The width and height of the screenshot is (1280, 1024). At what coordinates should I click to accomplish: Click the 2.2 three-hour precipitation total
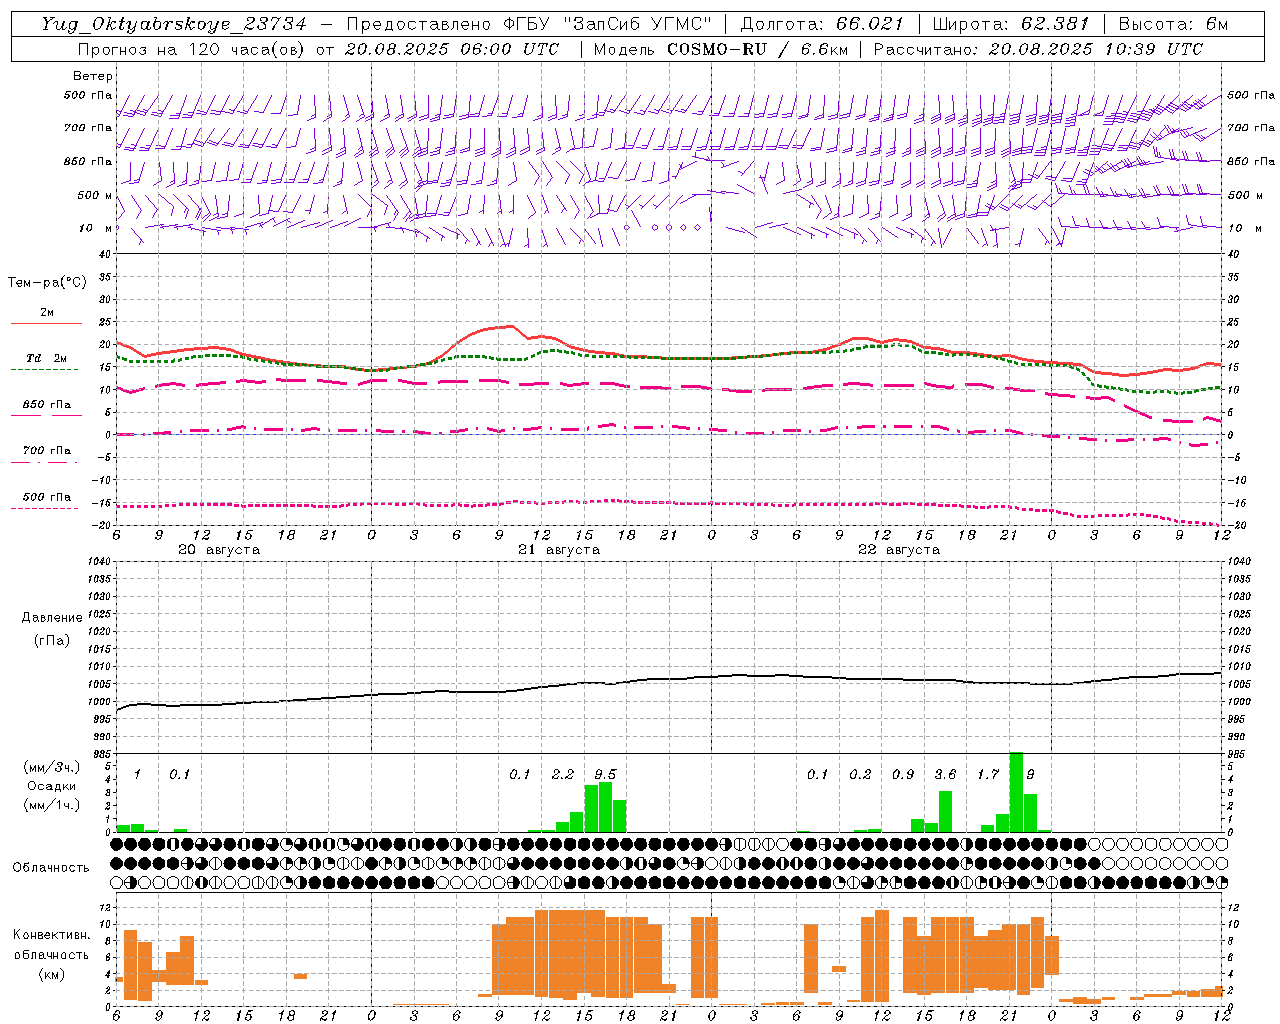563,774
